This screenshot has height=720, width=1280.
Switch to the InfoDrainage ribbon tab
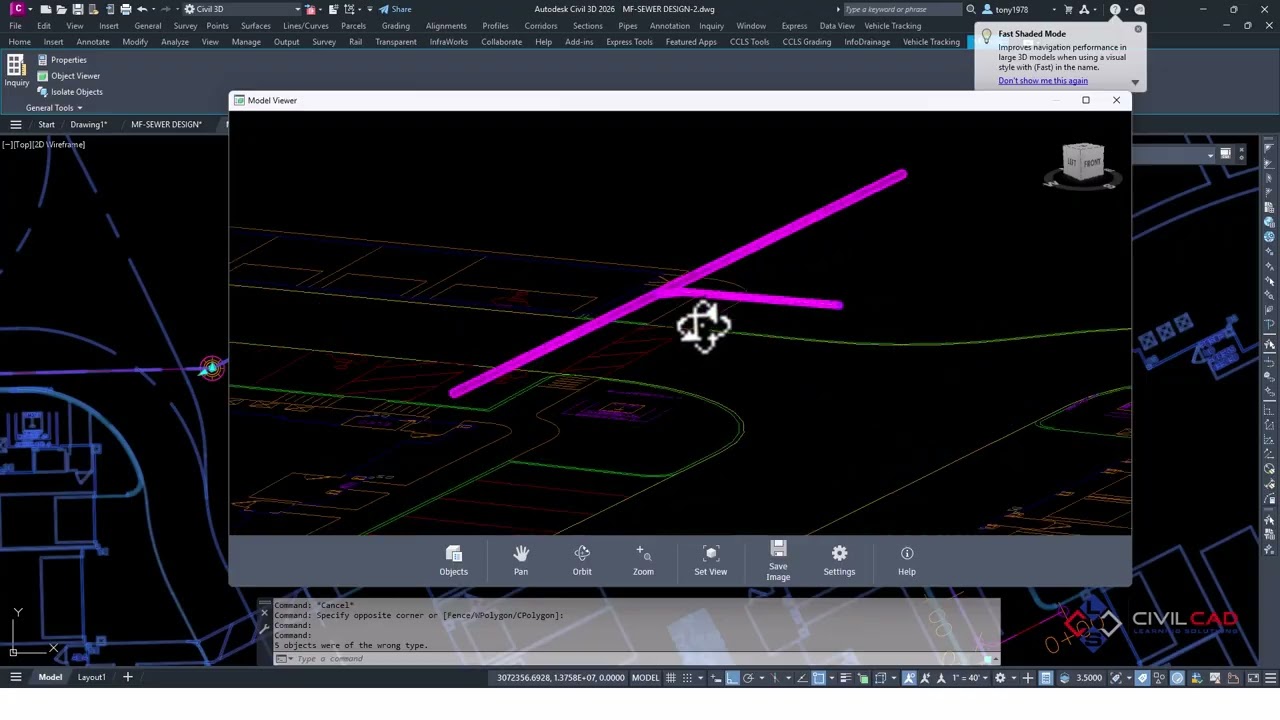pyautogui.click(x=867, y=42)
